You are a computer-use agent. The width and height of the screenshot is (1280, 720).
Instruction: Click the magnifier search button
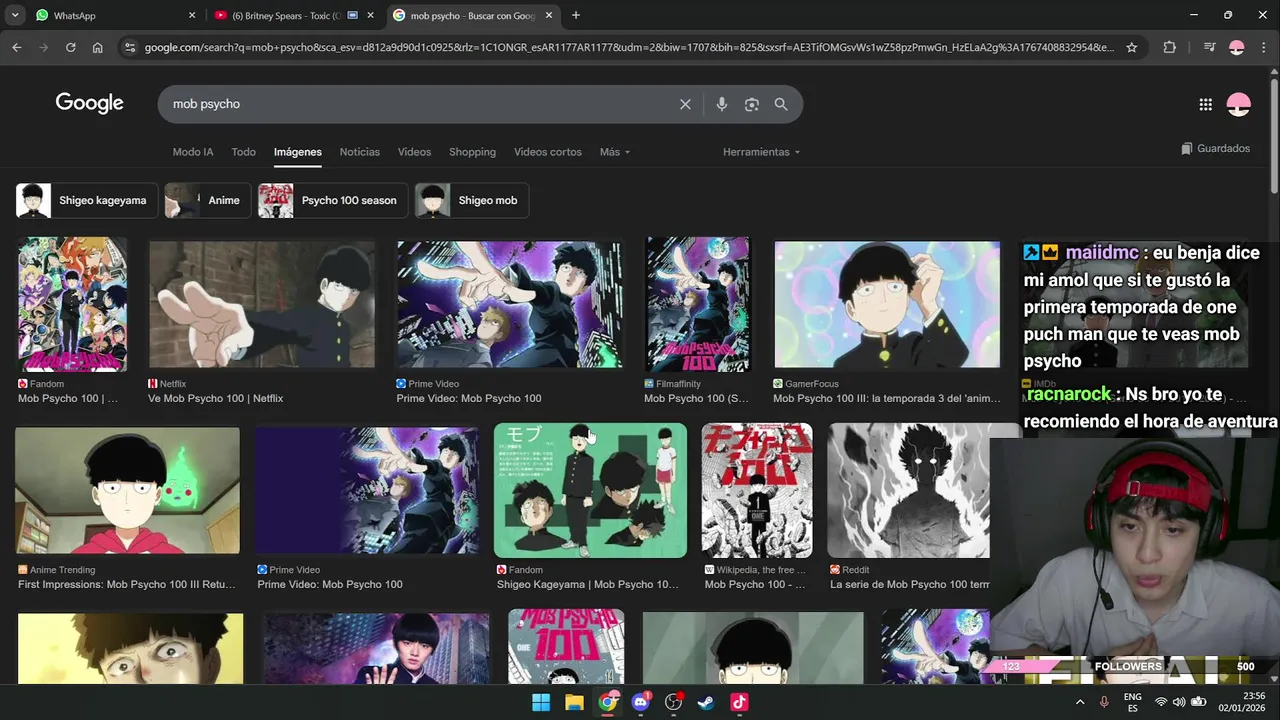[781, 104]
